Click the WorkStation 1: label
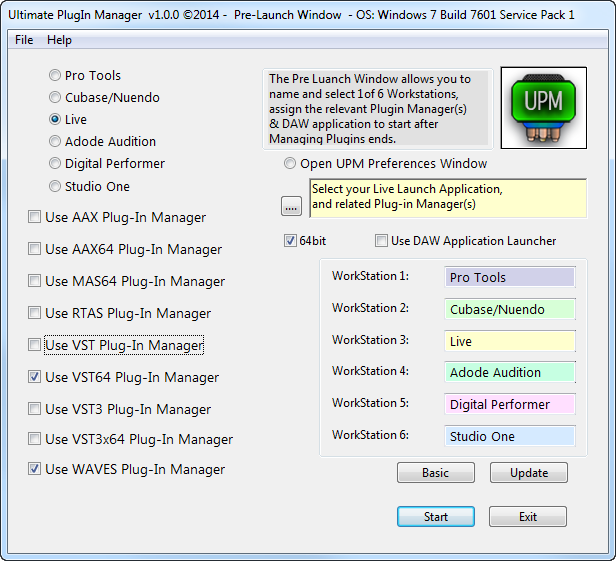Viewport: 616px width, 561px height. click(370, 276)
